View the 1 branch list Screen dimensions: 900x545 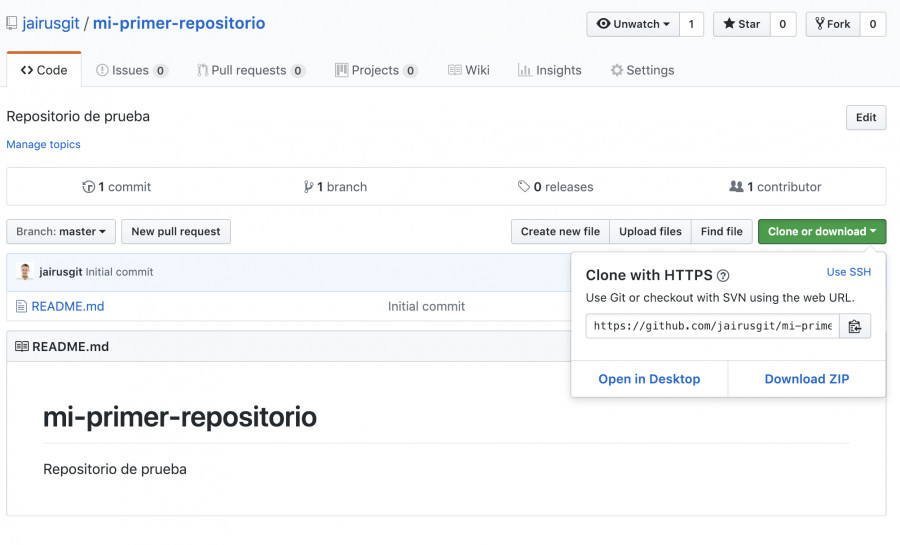click(x=335, y=186)
